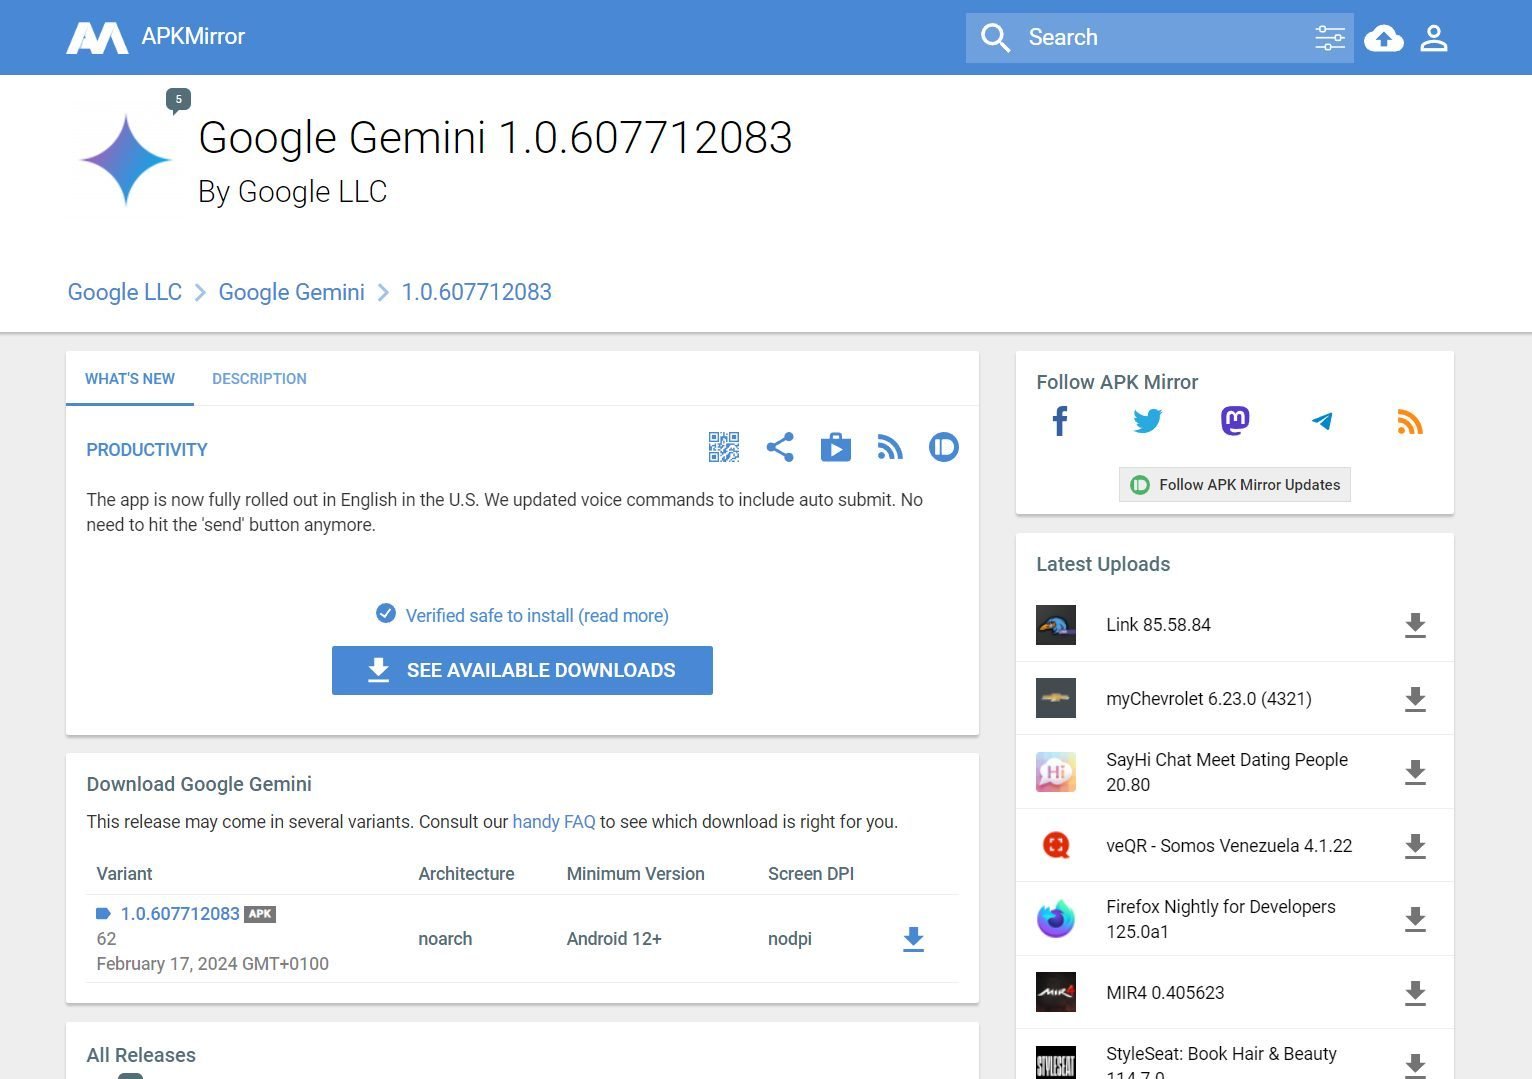Image resolution: width=1532 pixels, height=1079 pixels.
Task: Open By Google LLC developer link
Action: pyautogui.click(x=293, y=192)
